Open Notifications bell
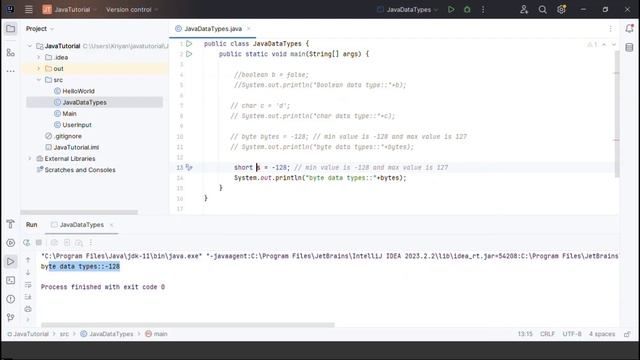This screenshot has width=640, height=360. point(629,28)
